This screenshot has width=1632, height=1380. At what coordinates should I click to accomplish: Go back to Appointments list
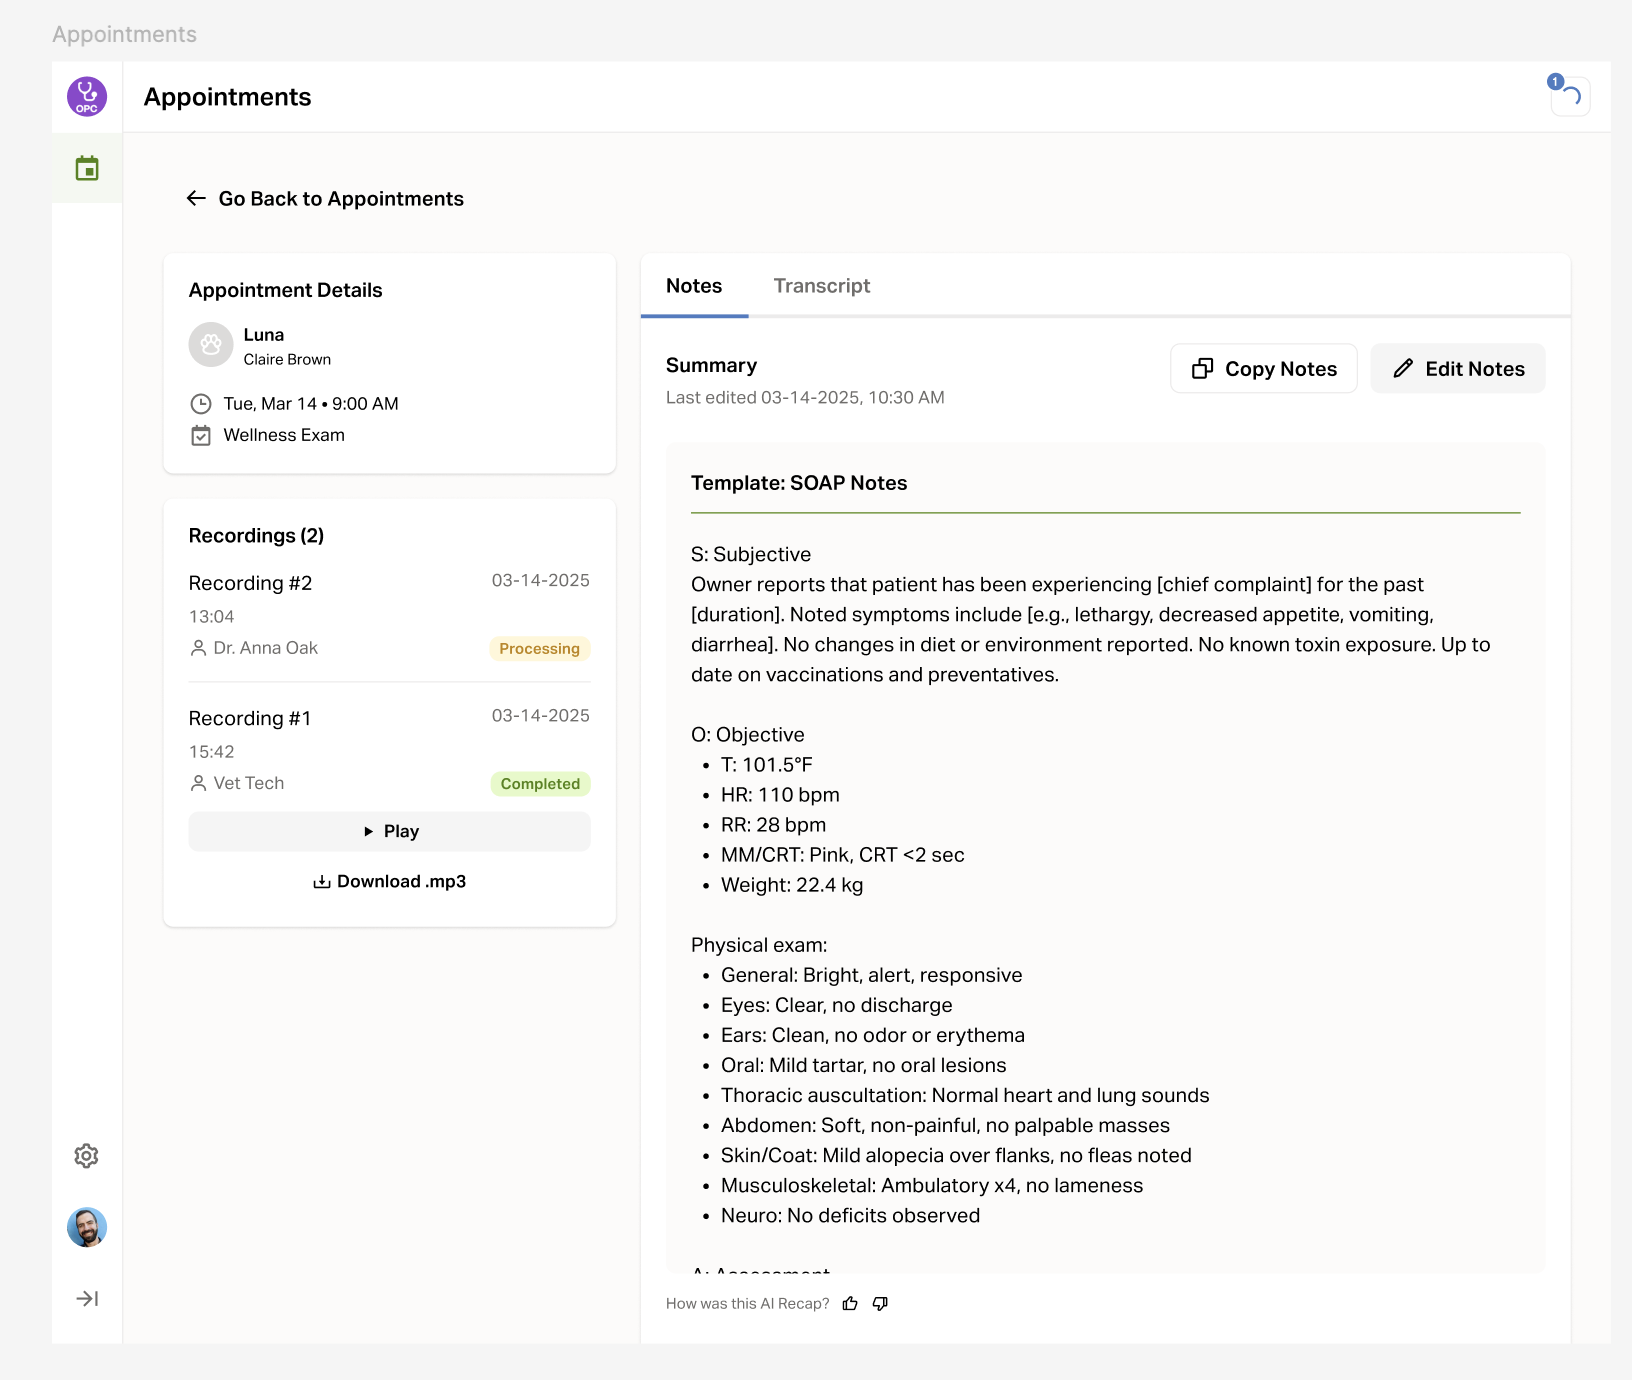pyautogui.click(x=326, y=199)
